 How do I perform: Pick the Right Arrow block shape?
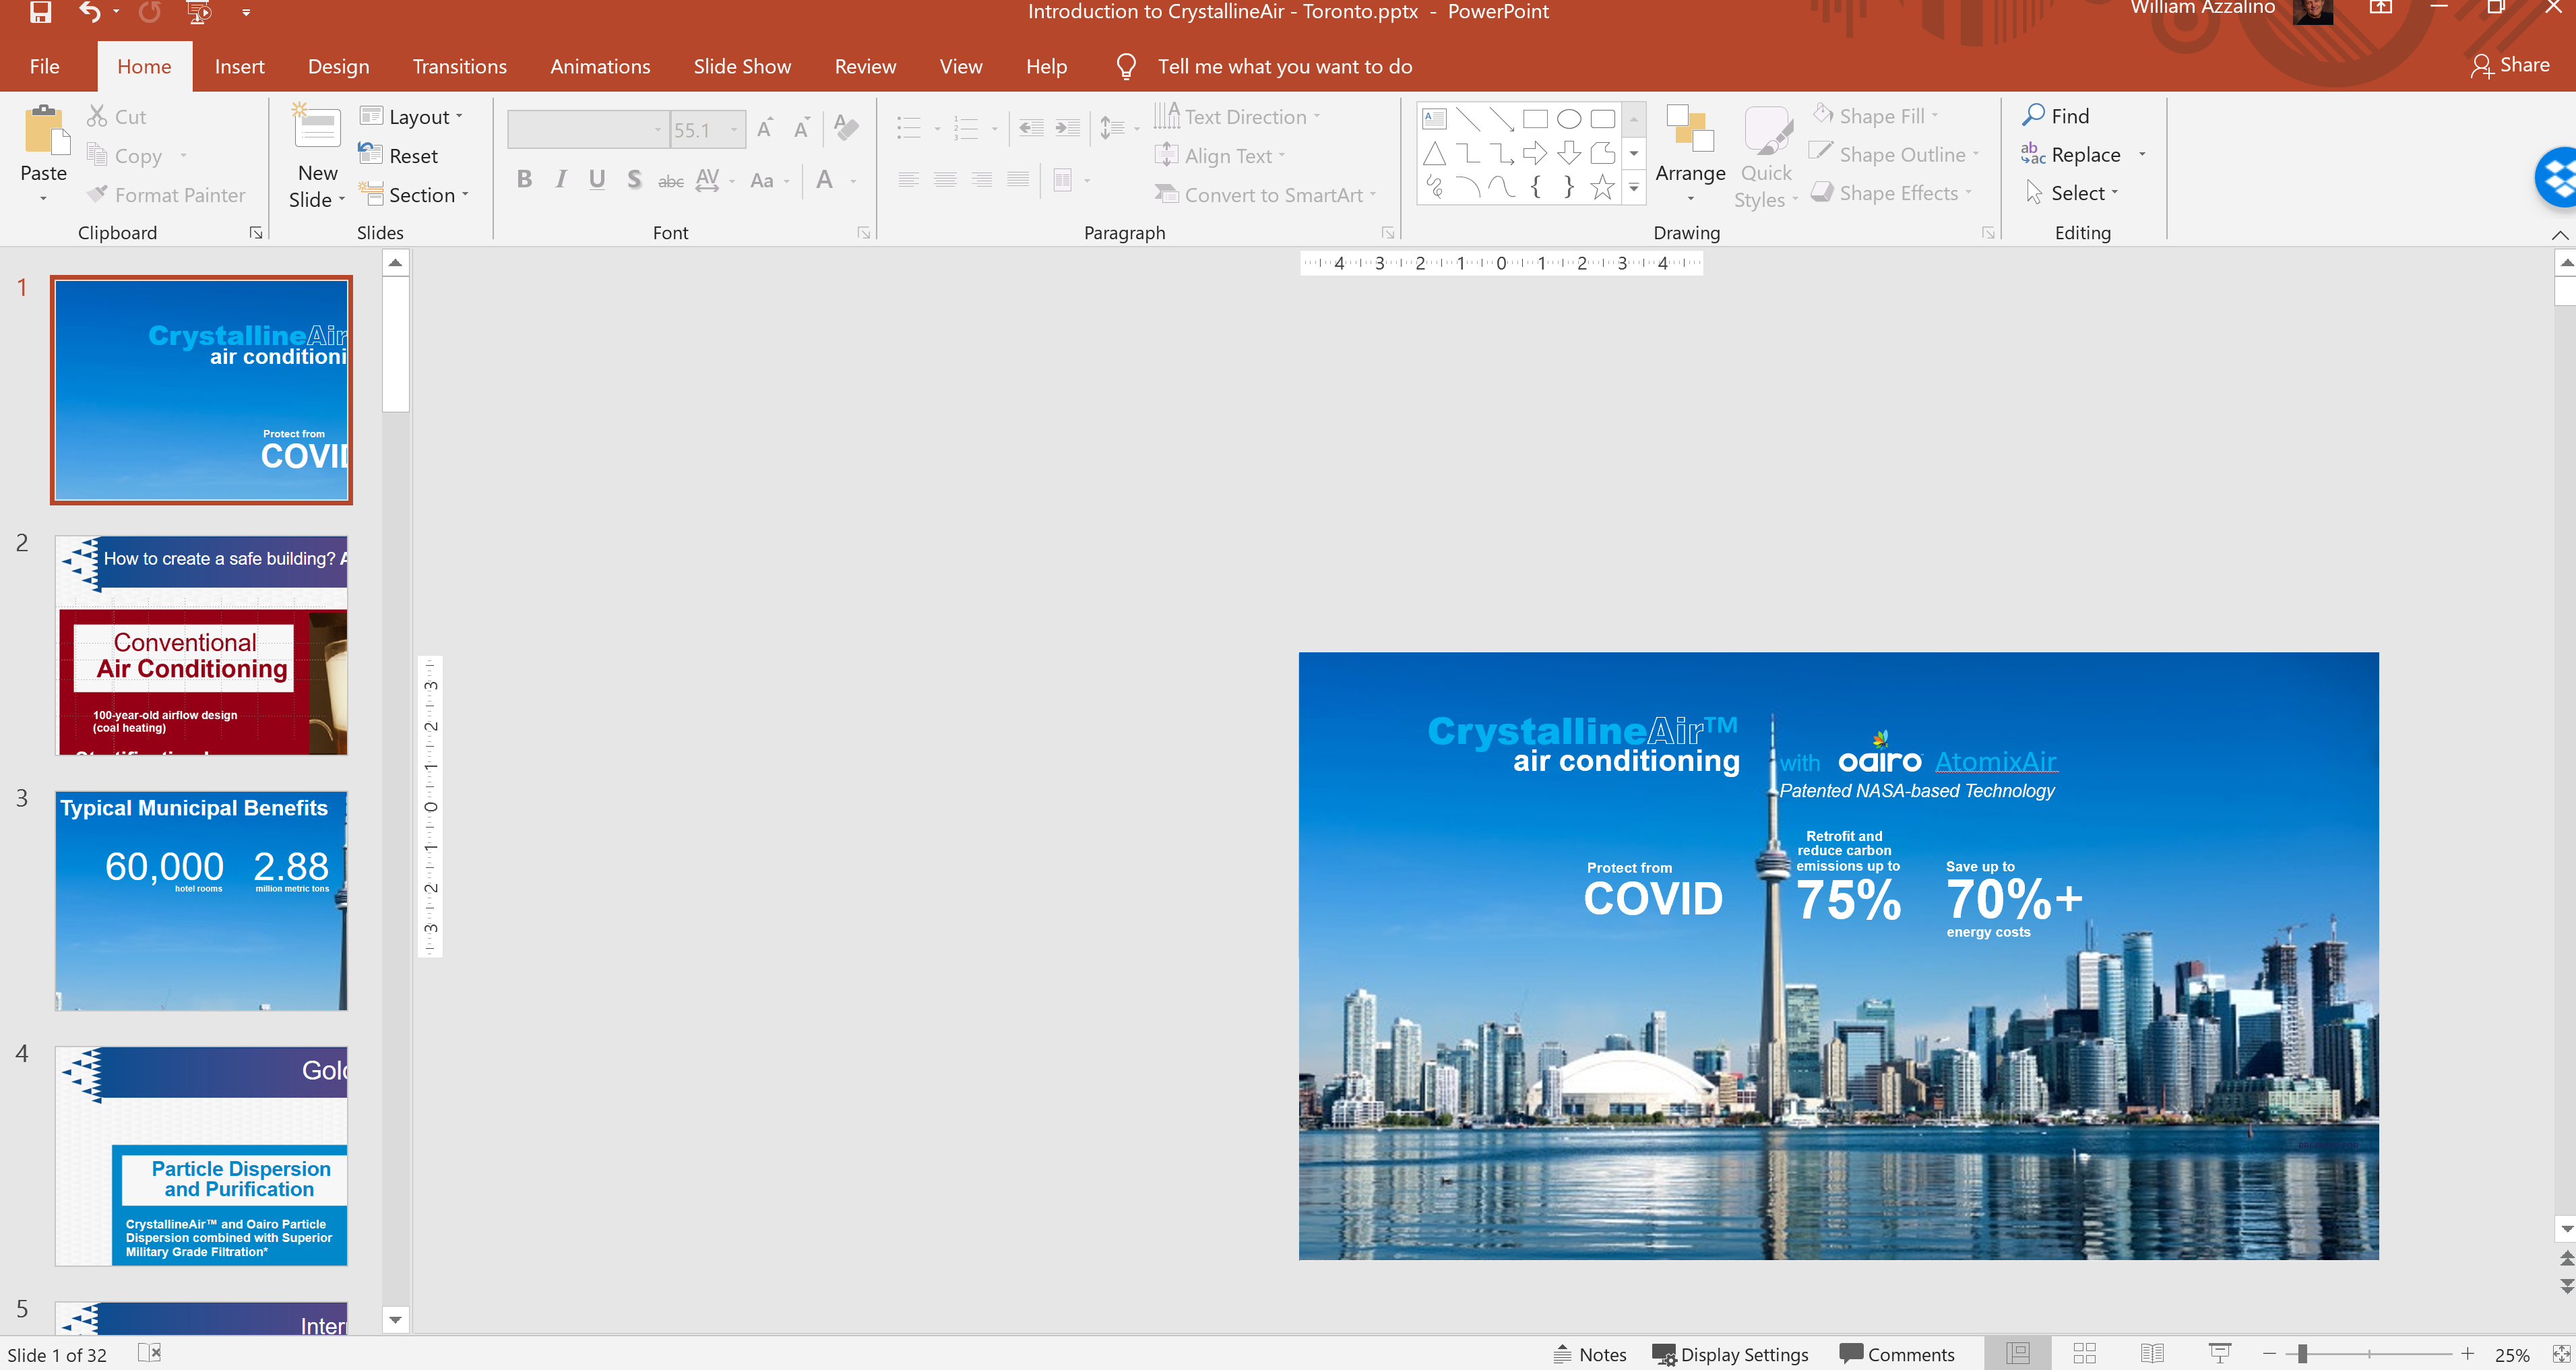tap(1535, 153)
